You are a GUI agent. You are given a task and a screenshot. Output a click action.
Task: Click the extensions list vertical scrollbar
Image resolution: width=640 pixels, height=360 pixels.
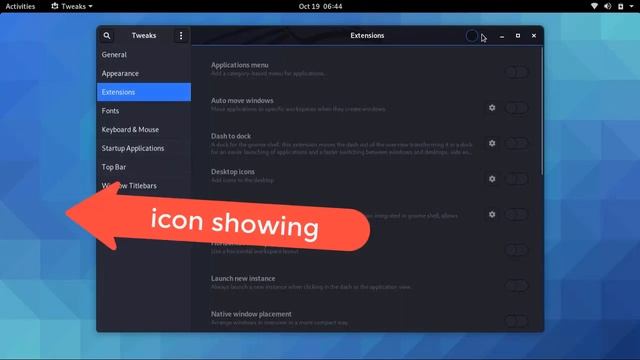(542, 111)
